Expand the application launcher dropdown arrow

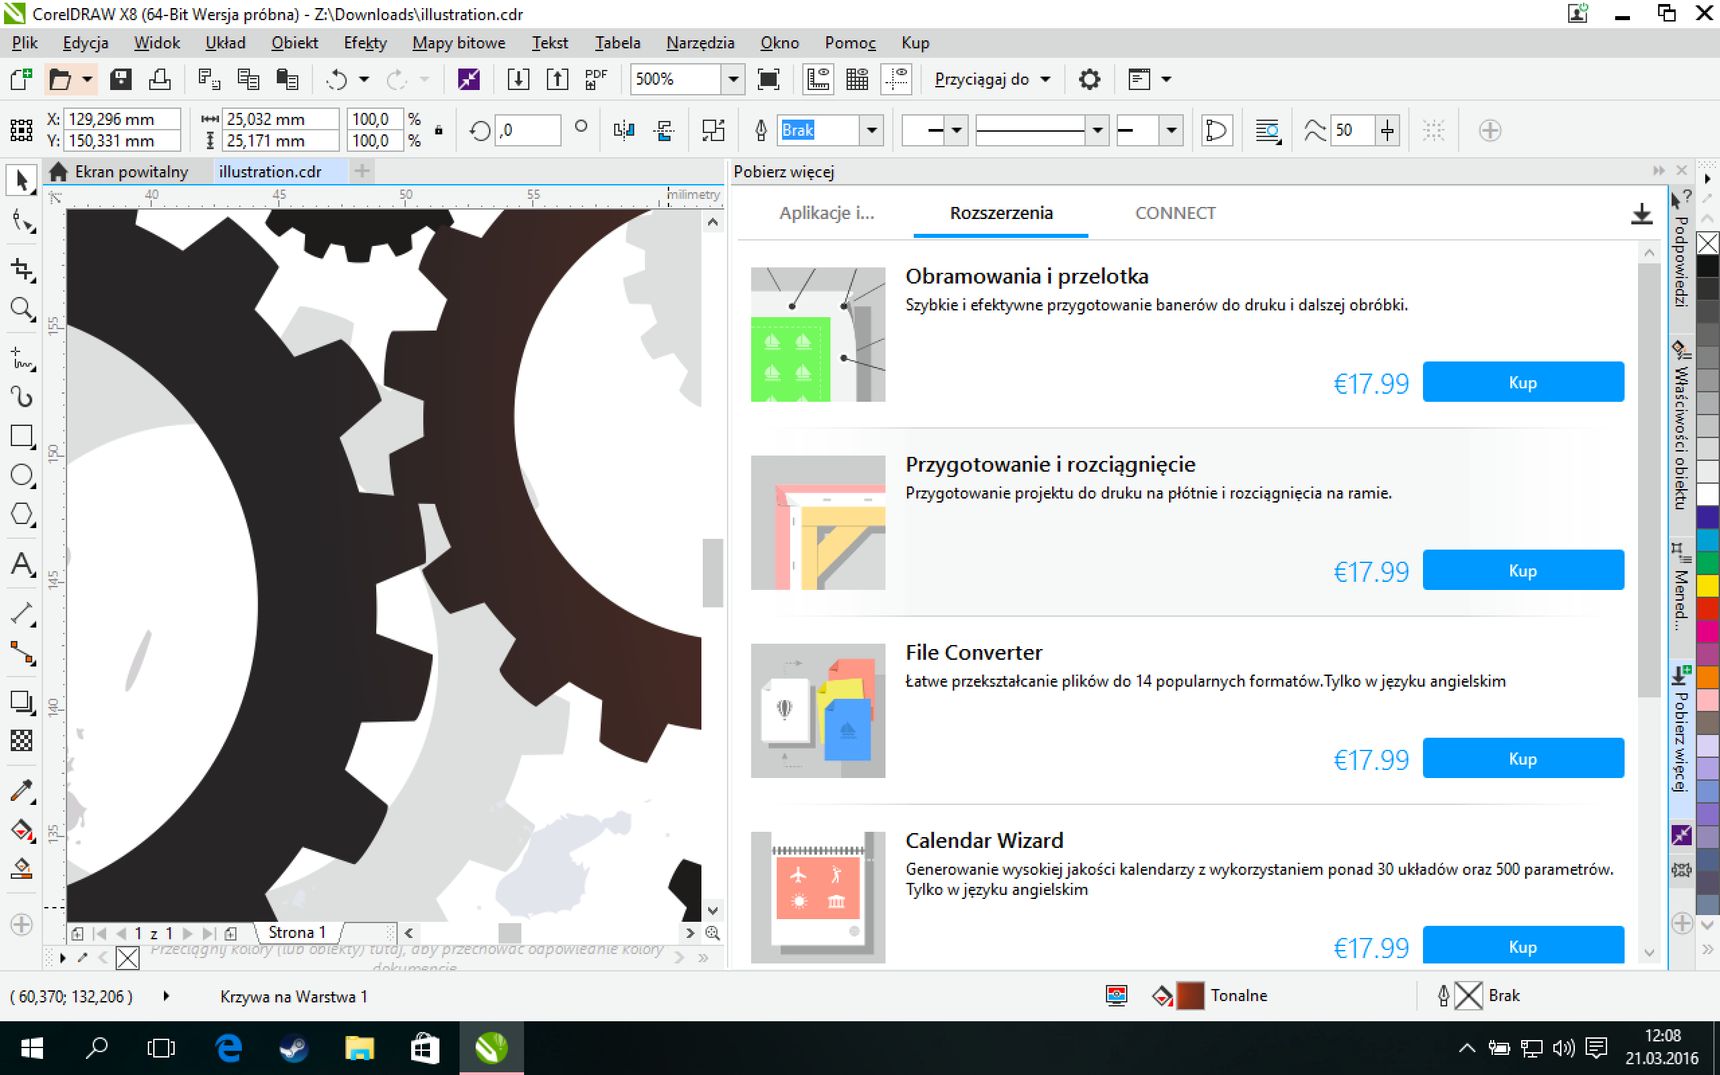pos(1166,79)
